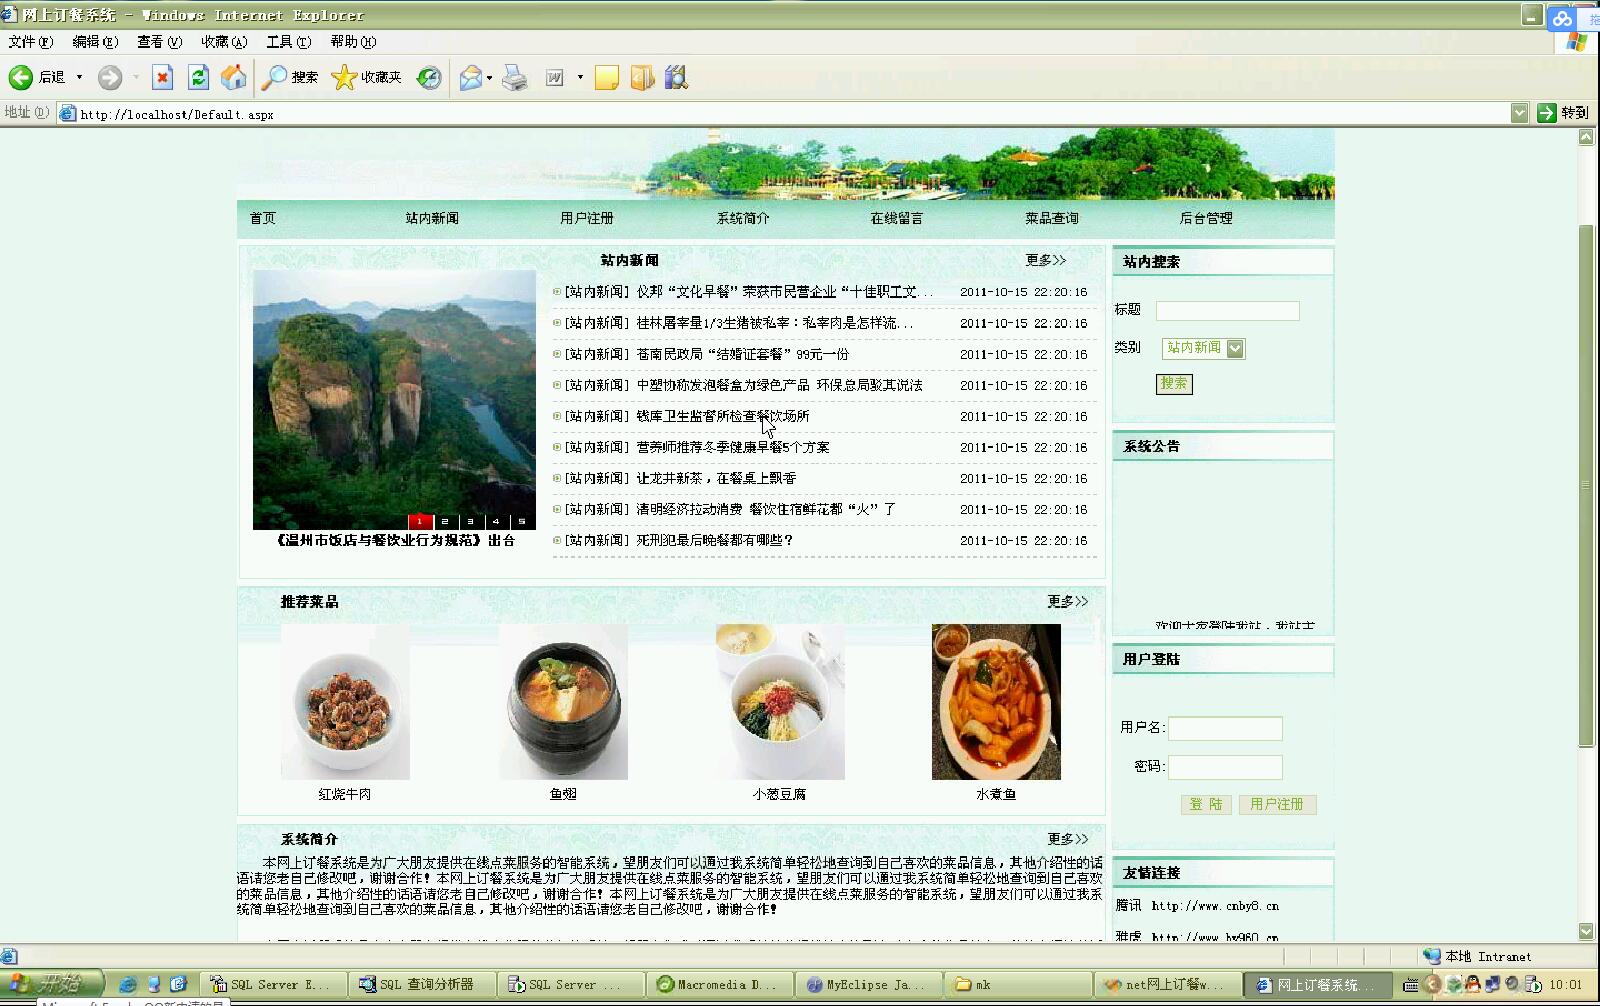1600x1006 pixels.
Task: Open news 营养师推荐冬季健康早餐5个方案
Action: coord(733,447)
